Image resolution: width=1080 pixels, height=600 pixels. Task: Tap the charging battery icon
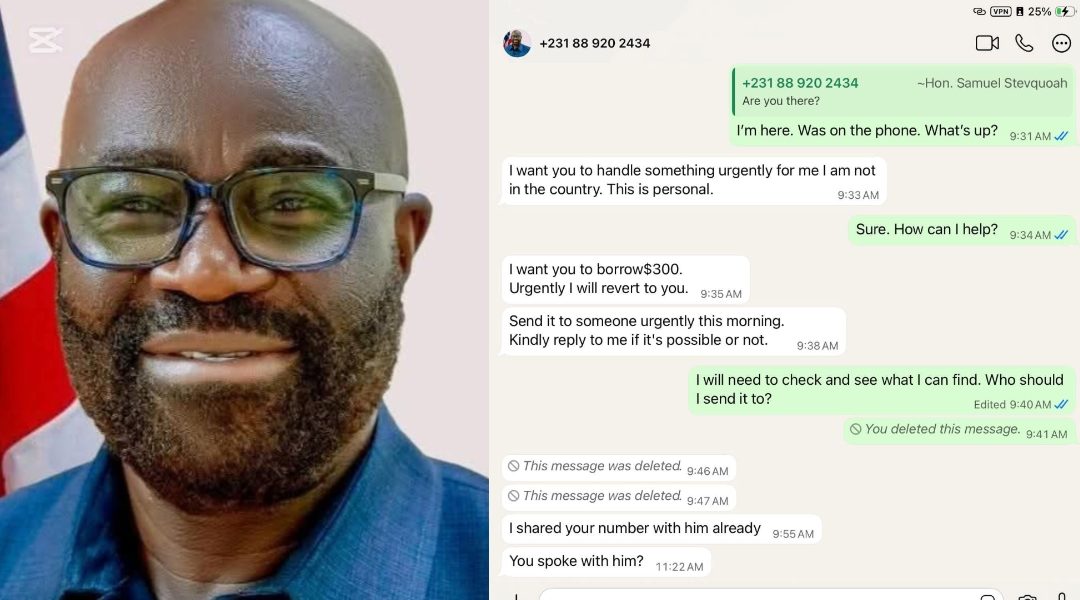click(x=1066, y=12)
